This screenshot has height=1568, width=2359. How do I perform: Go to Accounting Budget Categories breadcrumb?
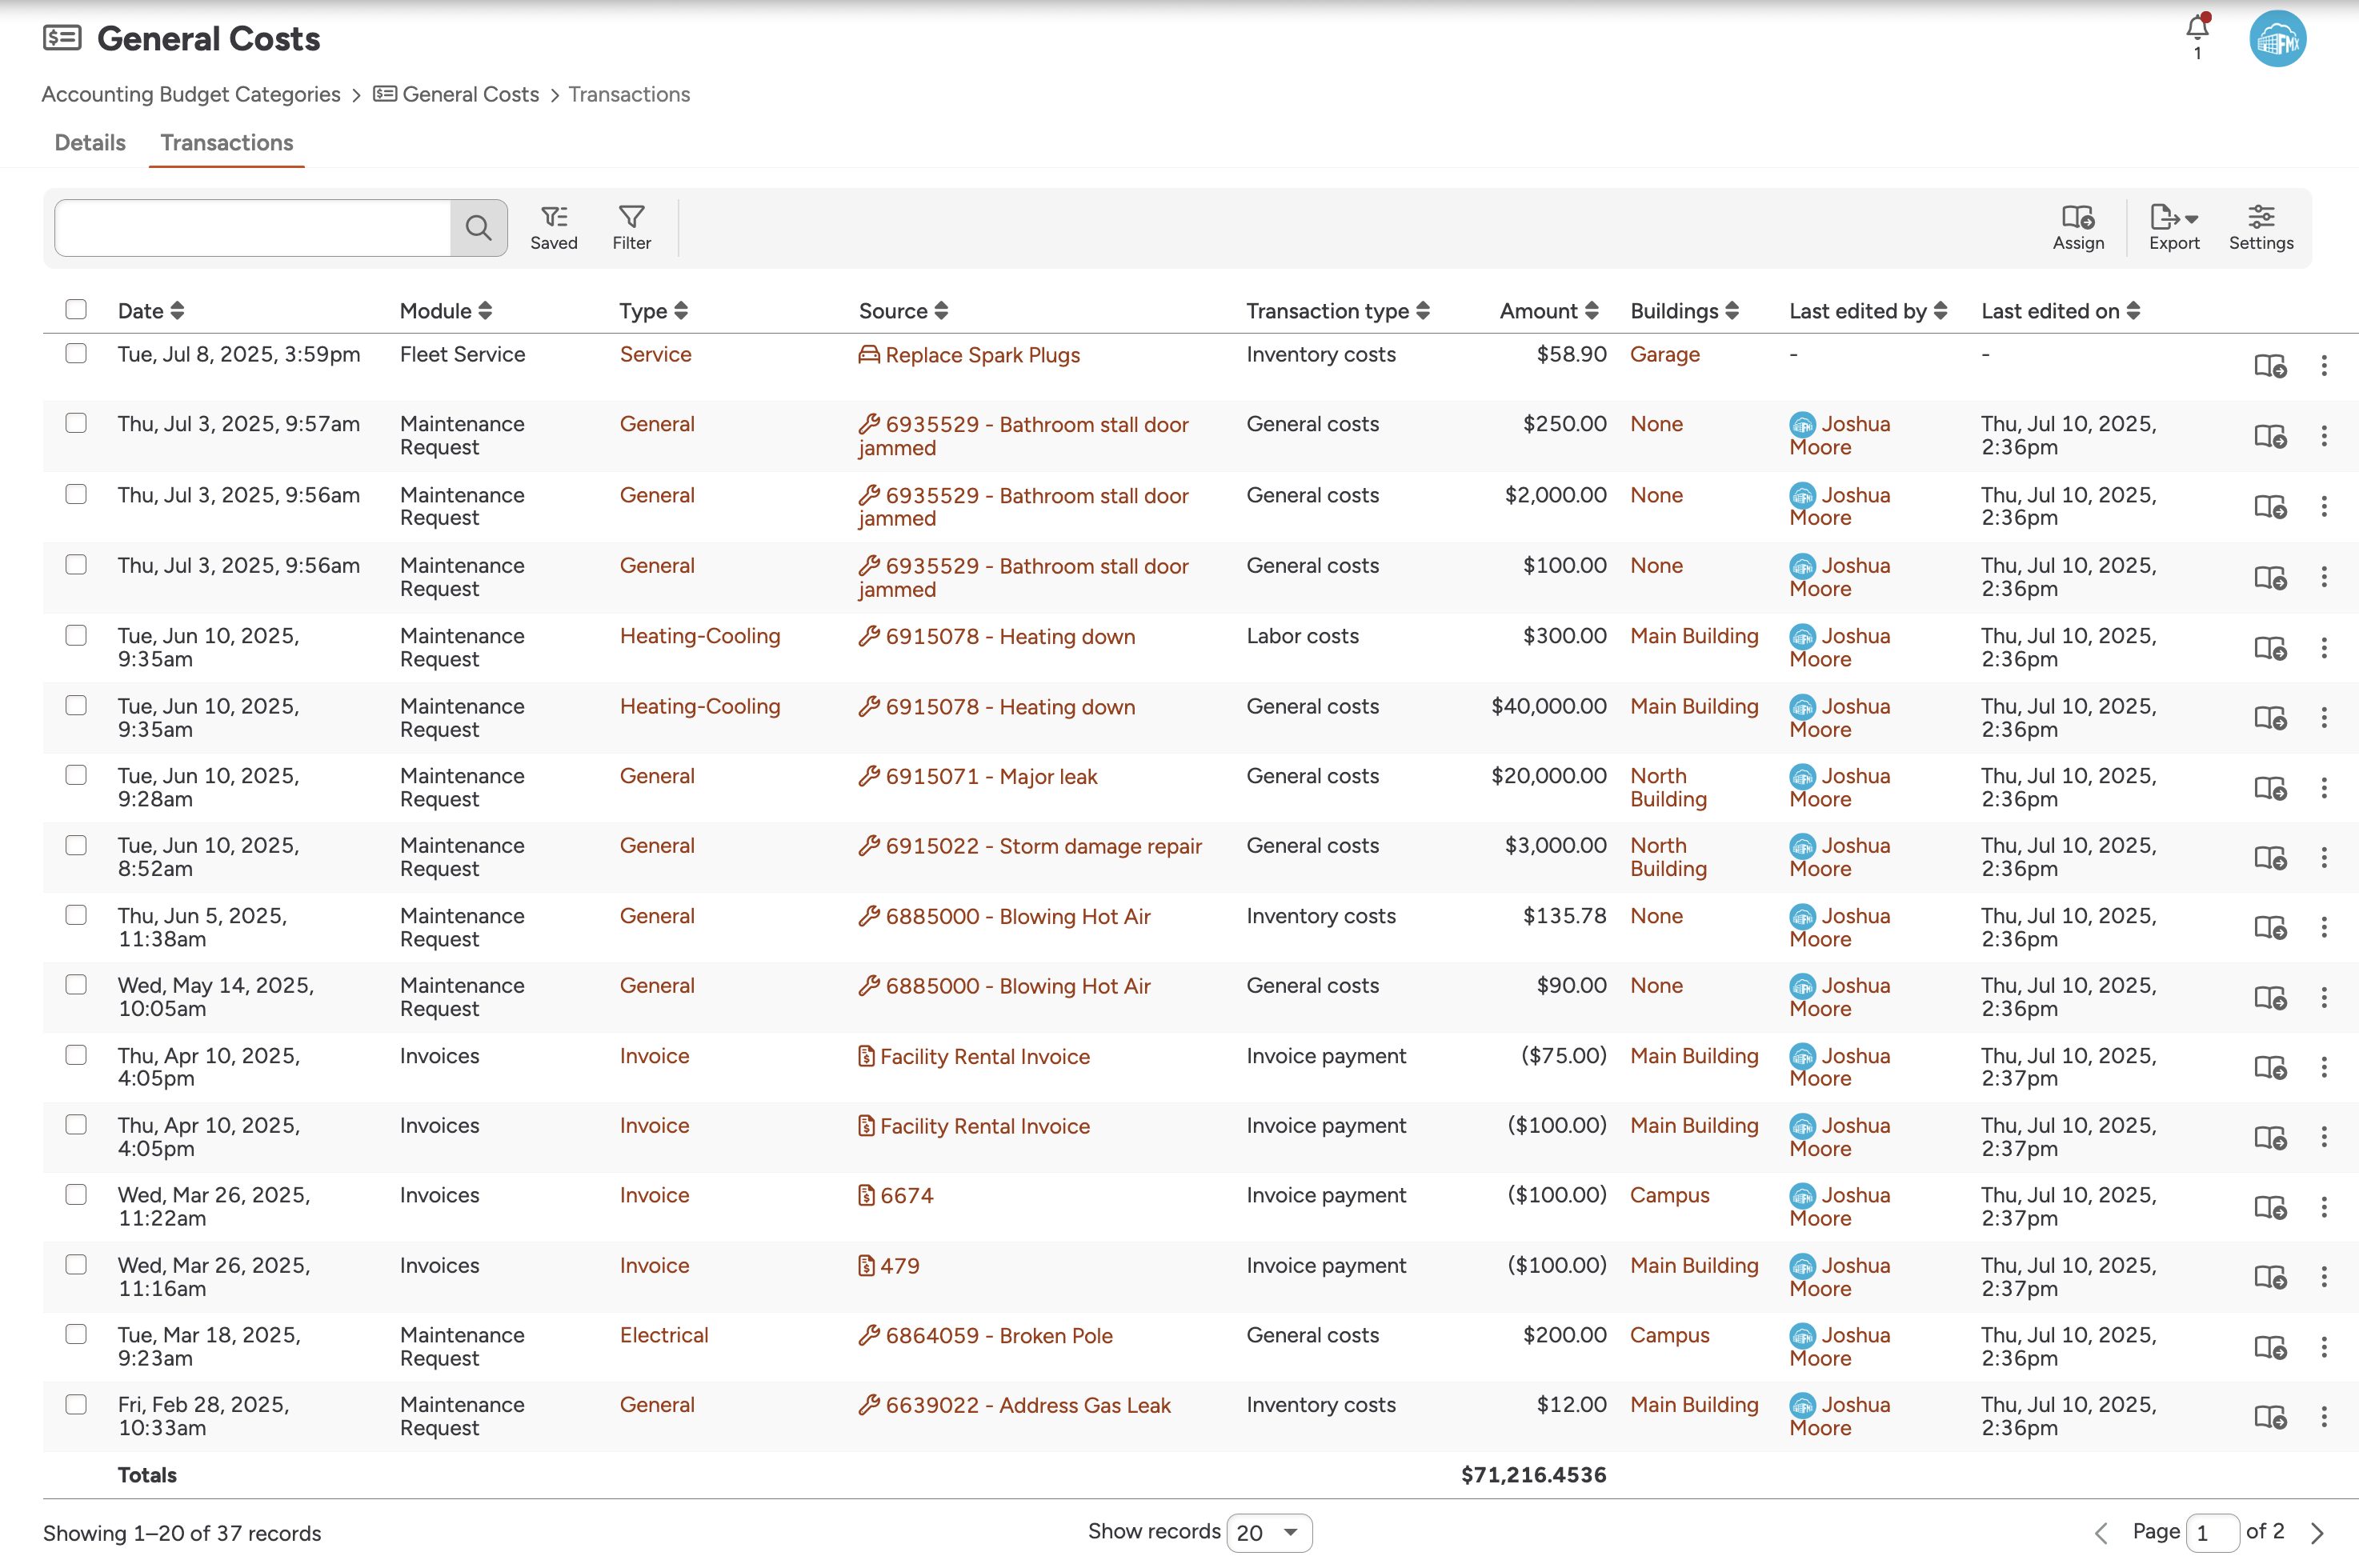(x=191, y=95)
